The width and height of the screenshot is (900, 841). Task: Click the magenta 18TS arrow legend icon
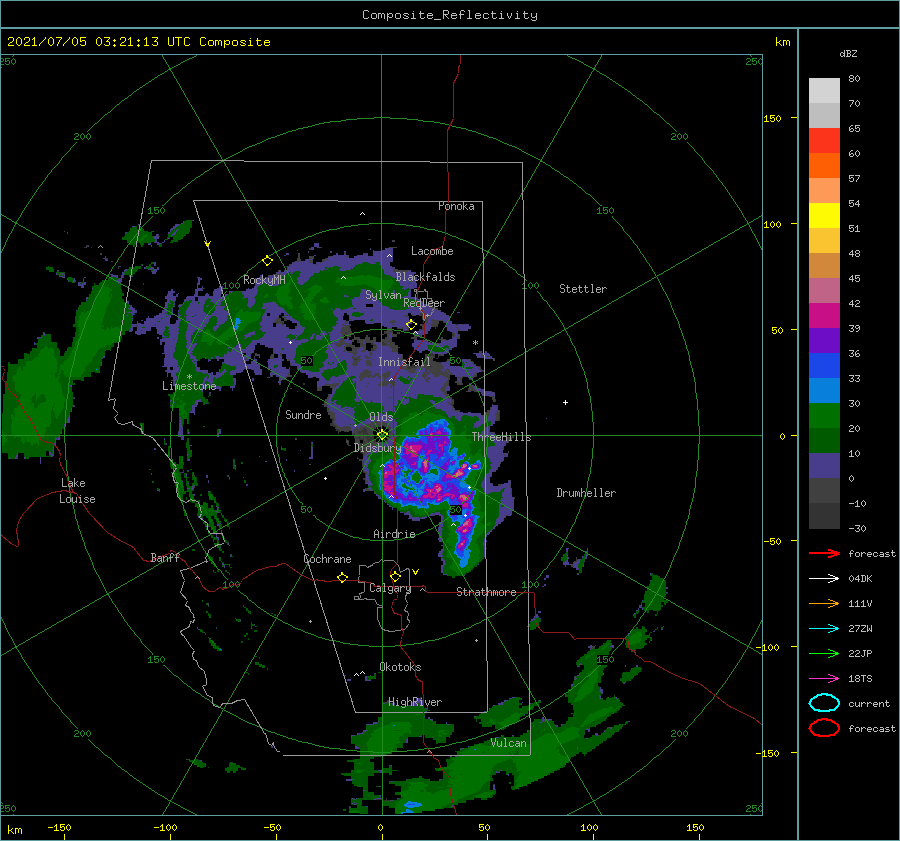(824, 679)
